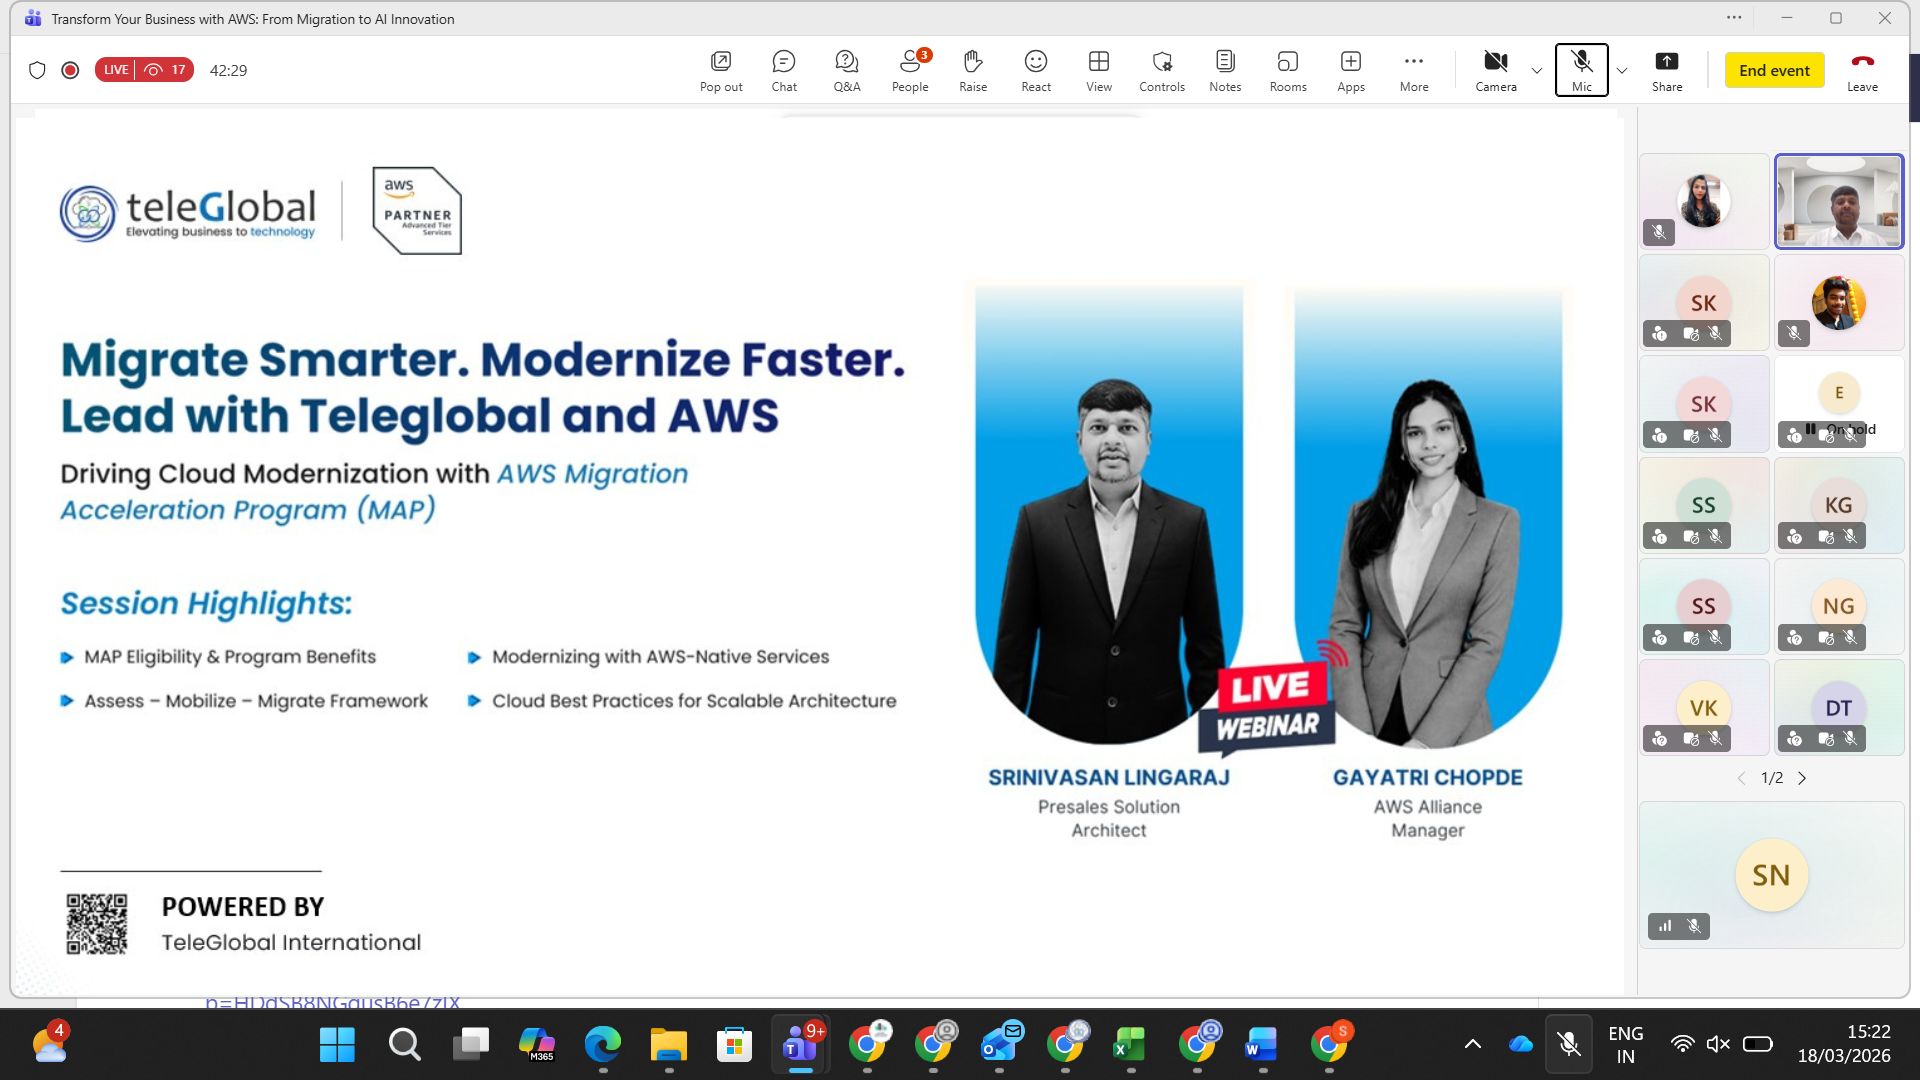Unmute the Mic
This screenshot has height=1080, width=1920.
(x=1581, y=70)
